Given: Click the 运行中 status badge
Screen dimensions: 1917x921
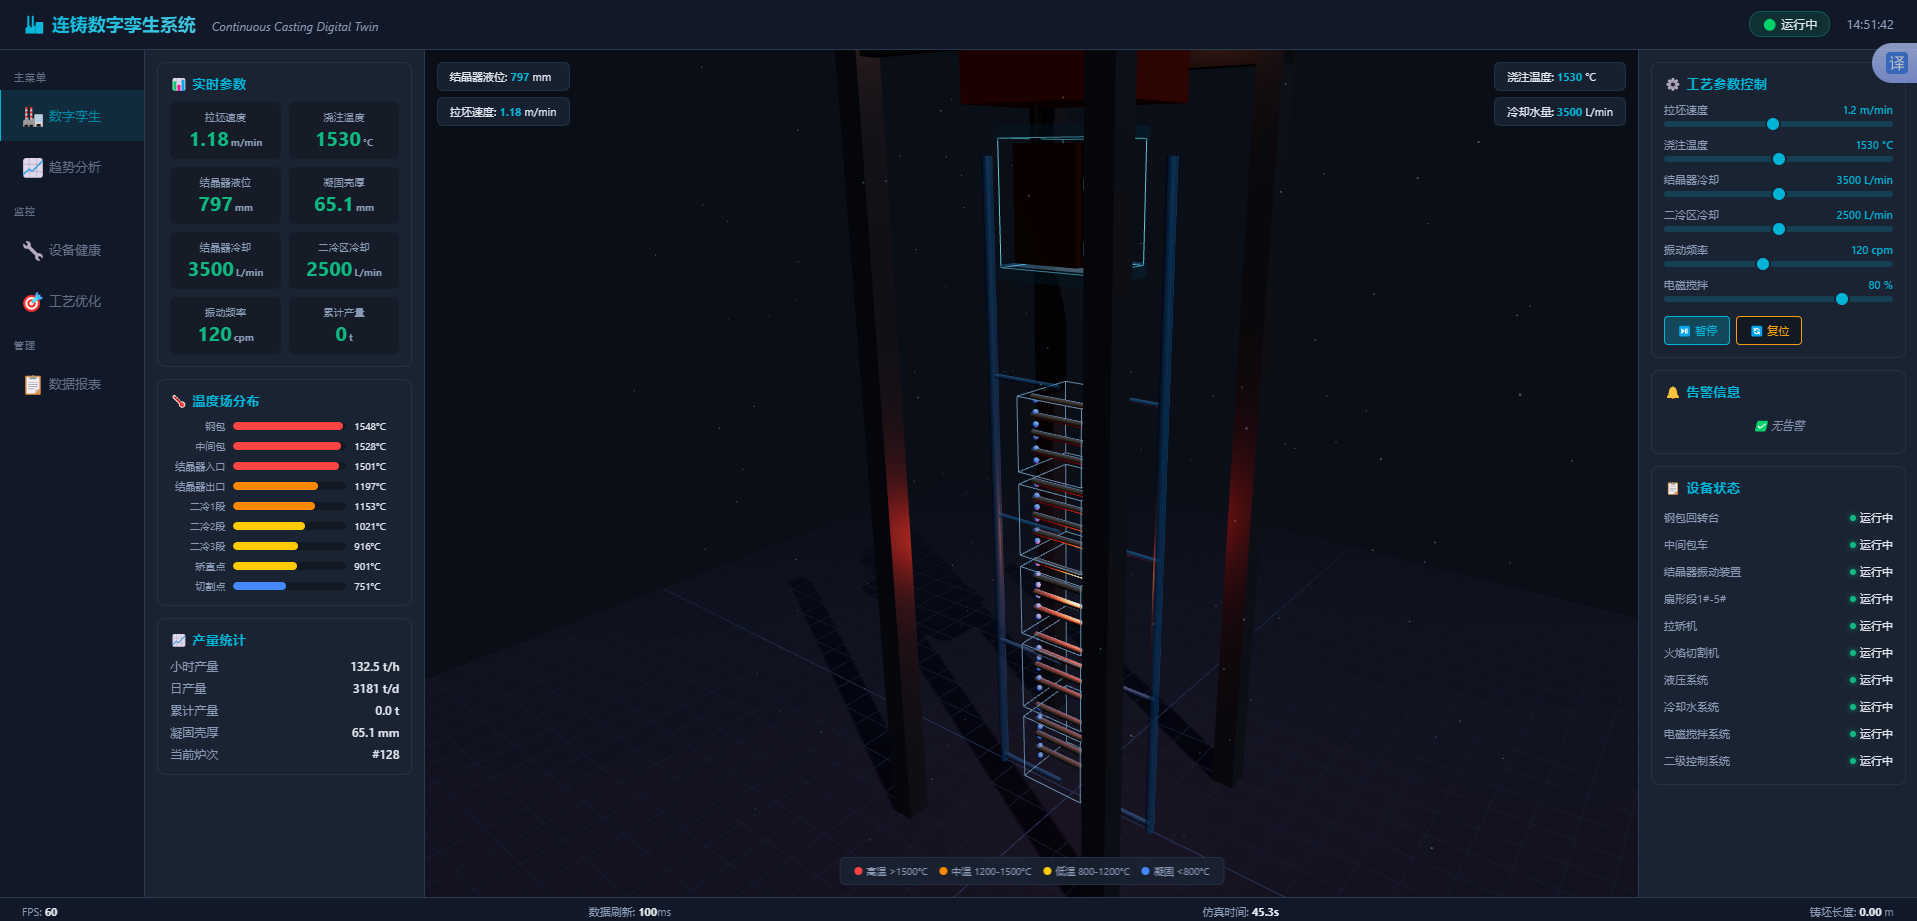Looking at the screenshot, I should point(1789,25).
